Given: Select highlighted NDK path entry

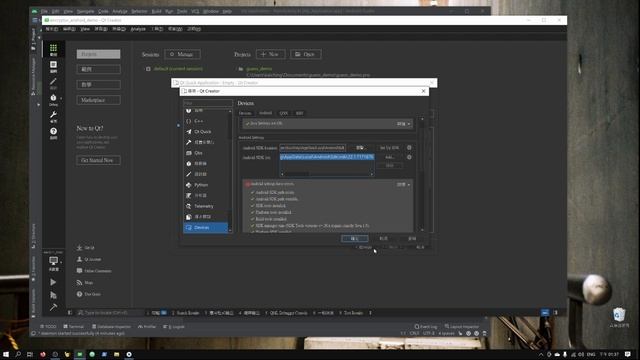Looking at the screenshot, I should point(327,157).
